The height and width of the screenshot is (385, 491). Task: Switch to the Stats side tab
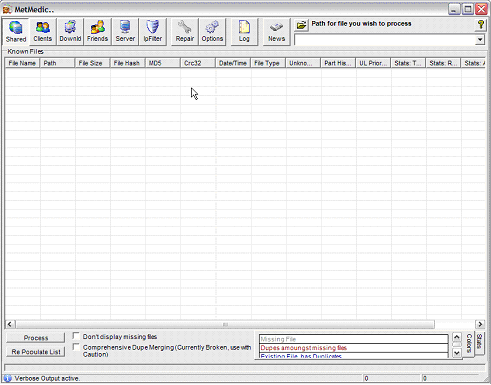point(480,341)
